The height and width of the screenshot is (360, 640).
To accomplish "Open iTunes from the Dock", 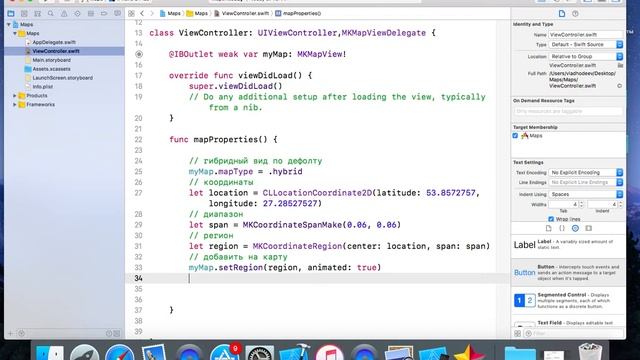I will (329, 353).
